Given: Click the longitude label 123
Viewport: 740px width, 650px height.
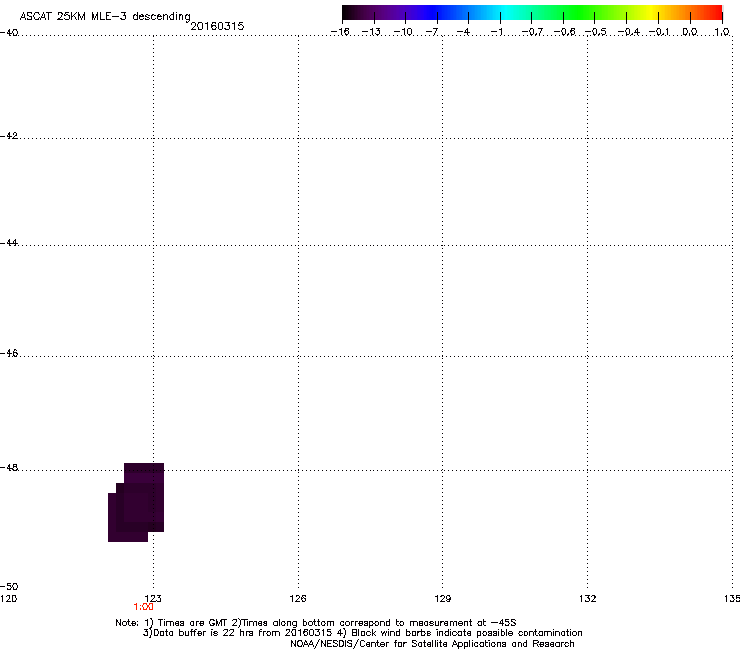Looking at the screenshot, I should coord(153,599).
